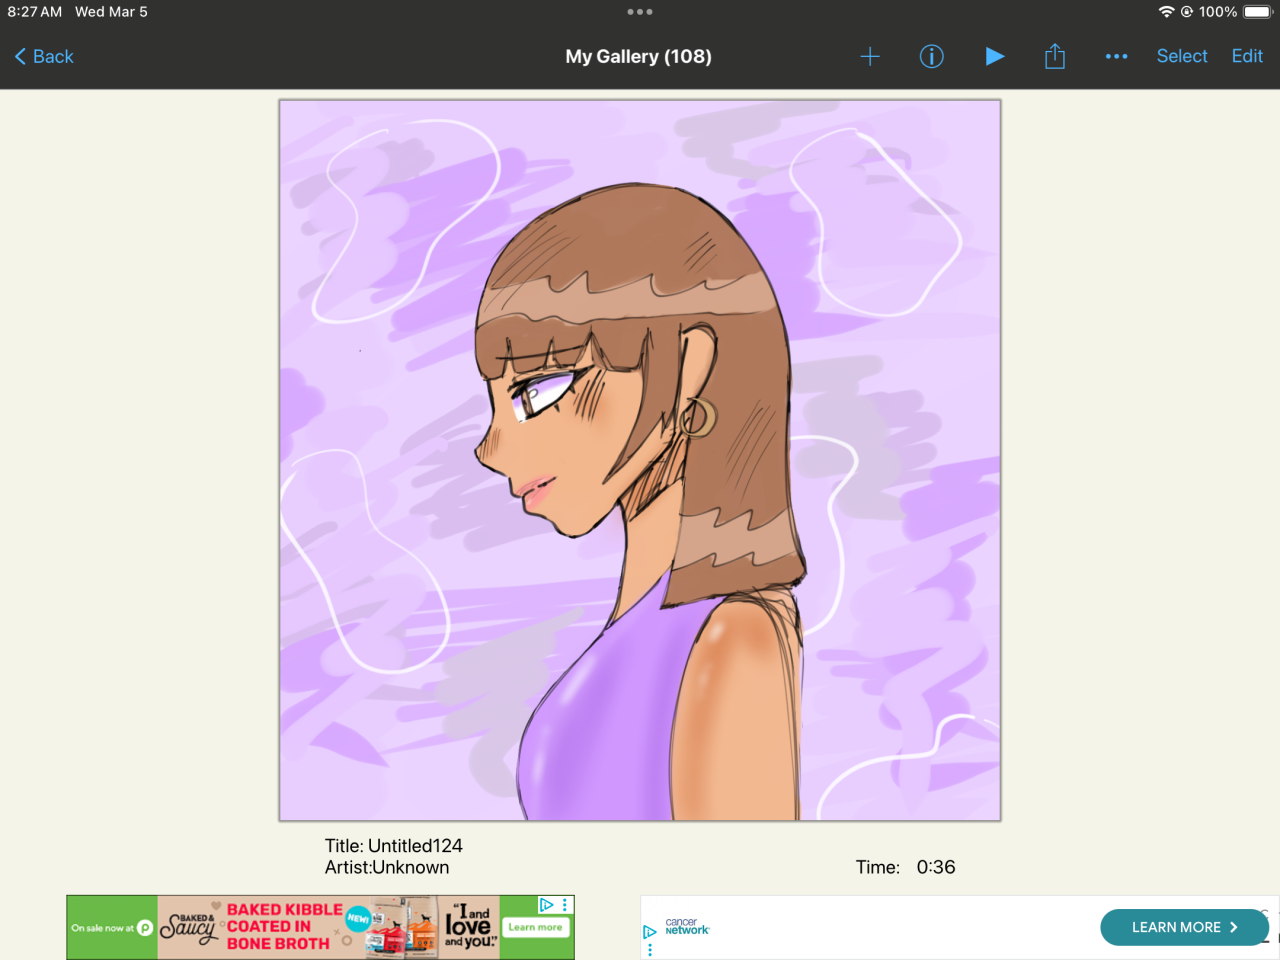Click the 'My Gallery (108)' title
This screenshot has width=1280, height=960.
(x=639, y=57)
